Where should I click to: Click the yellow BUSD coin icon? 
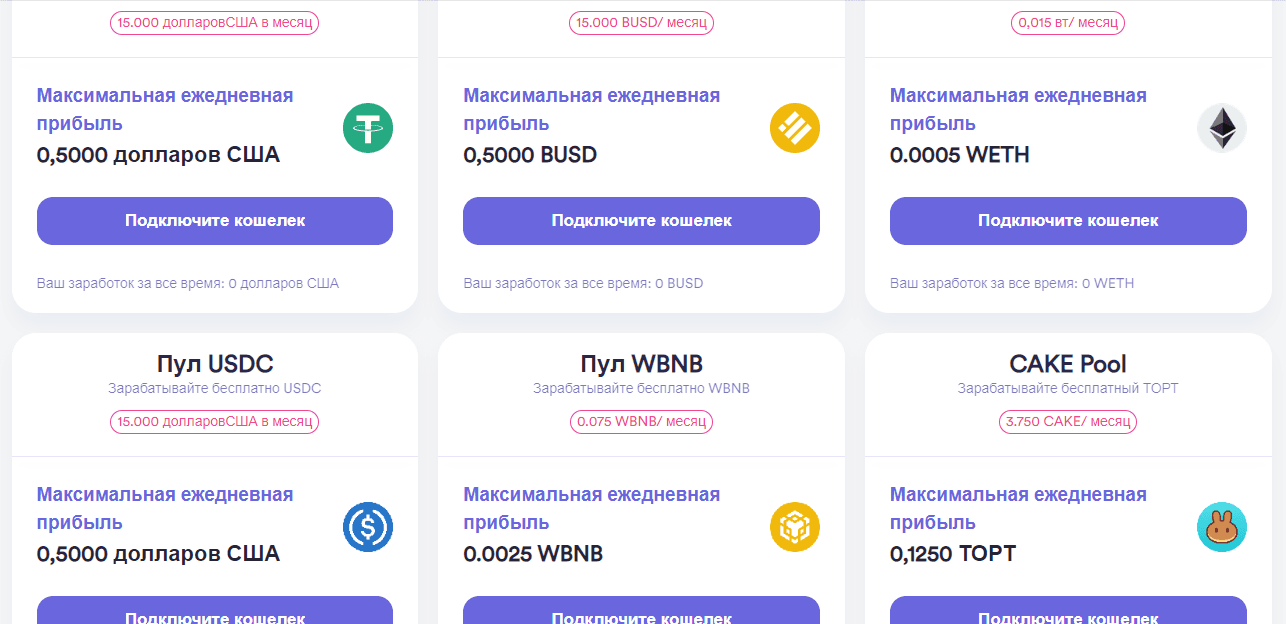[x=795, y=128]
